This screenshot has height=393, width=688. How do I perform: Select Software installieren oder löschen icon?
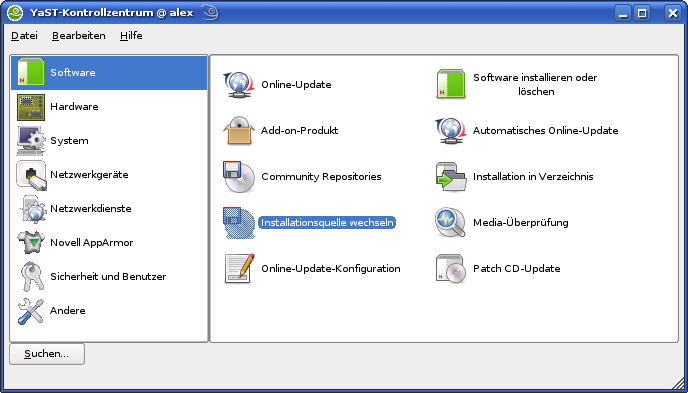click(x=451, y=84)
